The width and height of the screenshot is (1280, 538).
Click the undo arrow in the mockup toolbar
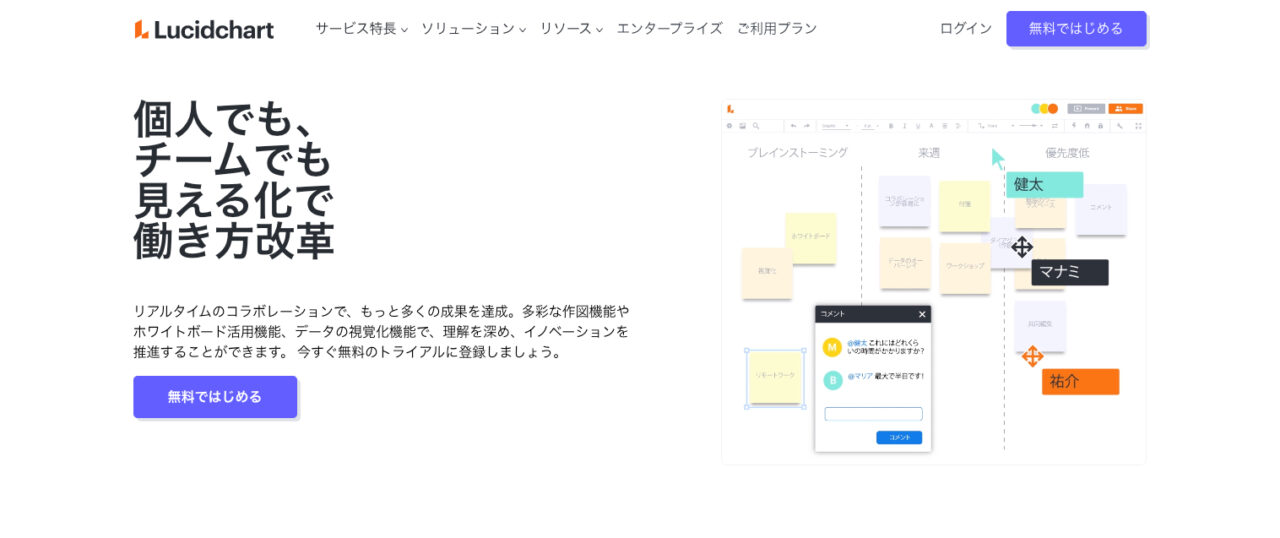(x=793, y=126)
